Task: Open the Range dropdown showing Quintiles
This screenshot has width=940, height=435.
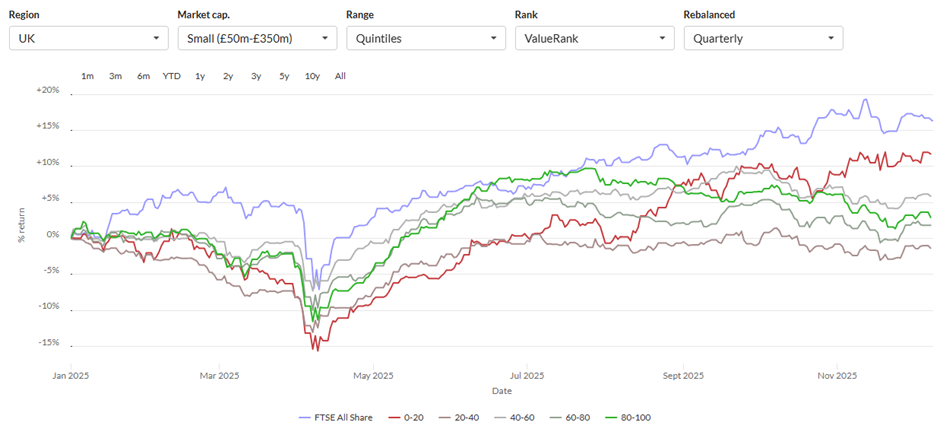Action: click(426, 38)
